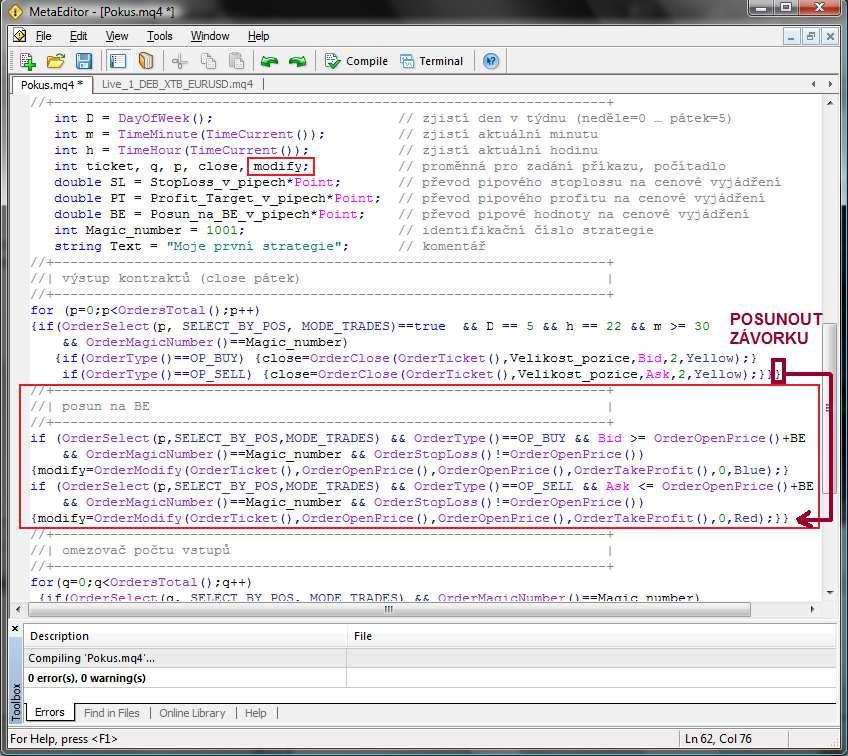Click the horizontal scrollbar left arrow

[18, 609]
